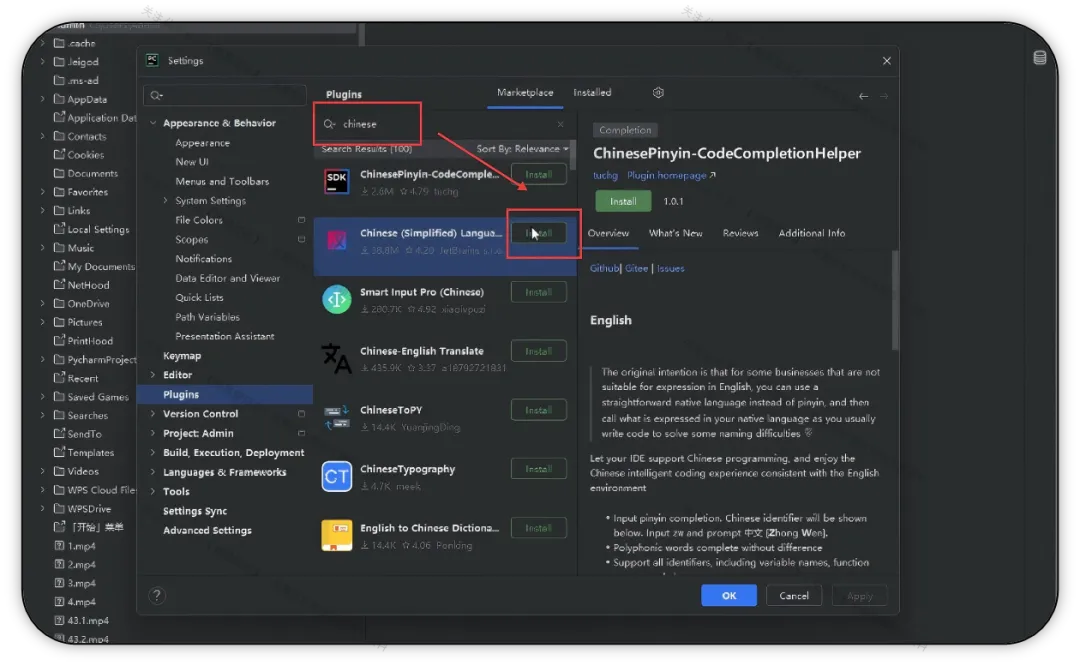
Task: Install the ChinesePinyin-CodeCompletionHelper from the list
Action: point(539,174)
